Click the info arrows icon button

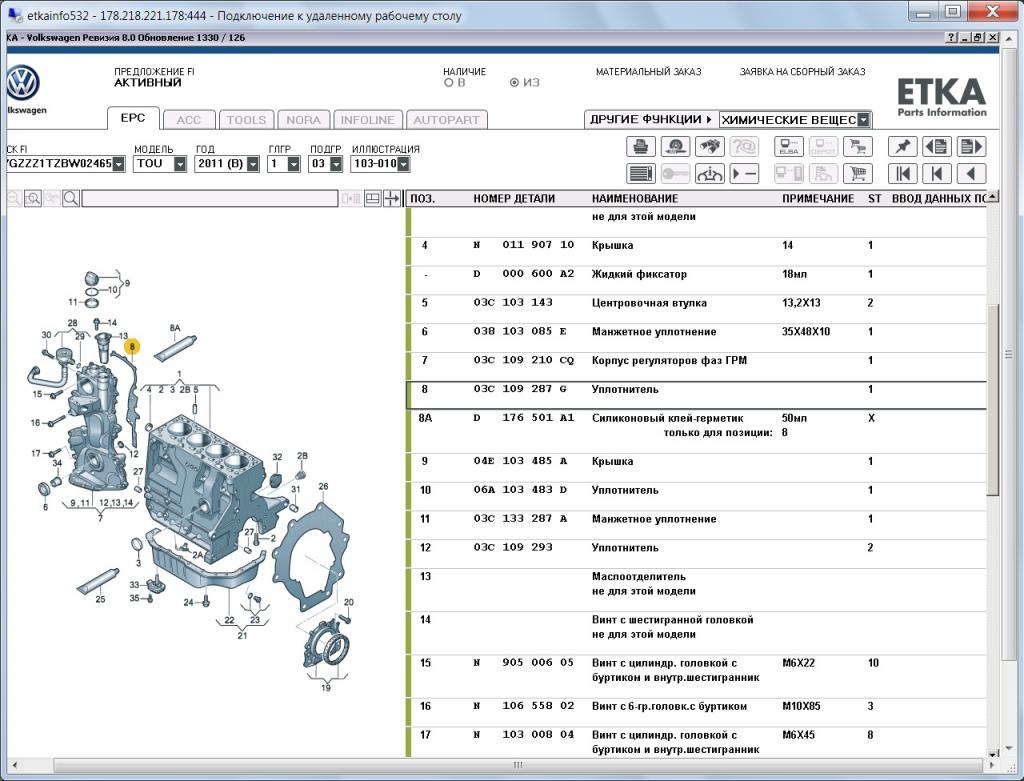click(710, 173)
